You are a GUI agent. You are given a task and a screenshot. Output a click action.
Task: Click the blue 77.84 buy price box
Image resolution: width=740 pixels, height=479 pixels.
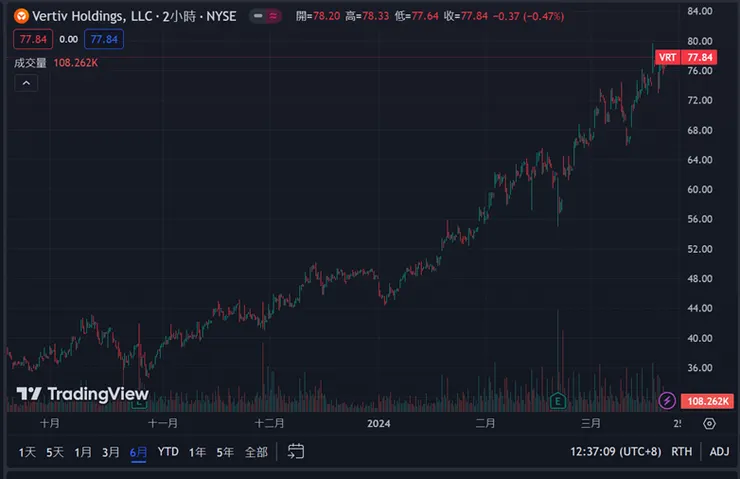tap(104, 39)
